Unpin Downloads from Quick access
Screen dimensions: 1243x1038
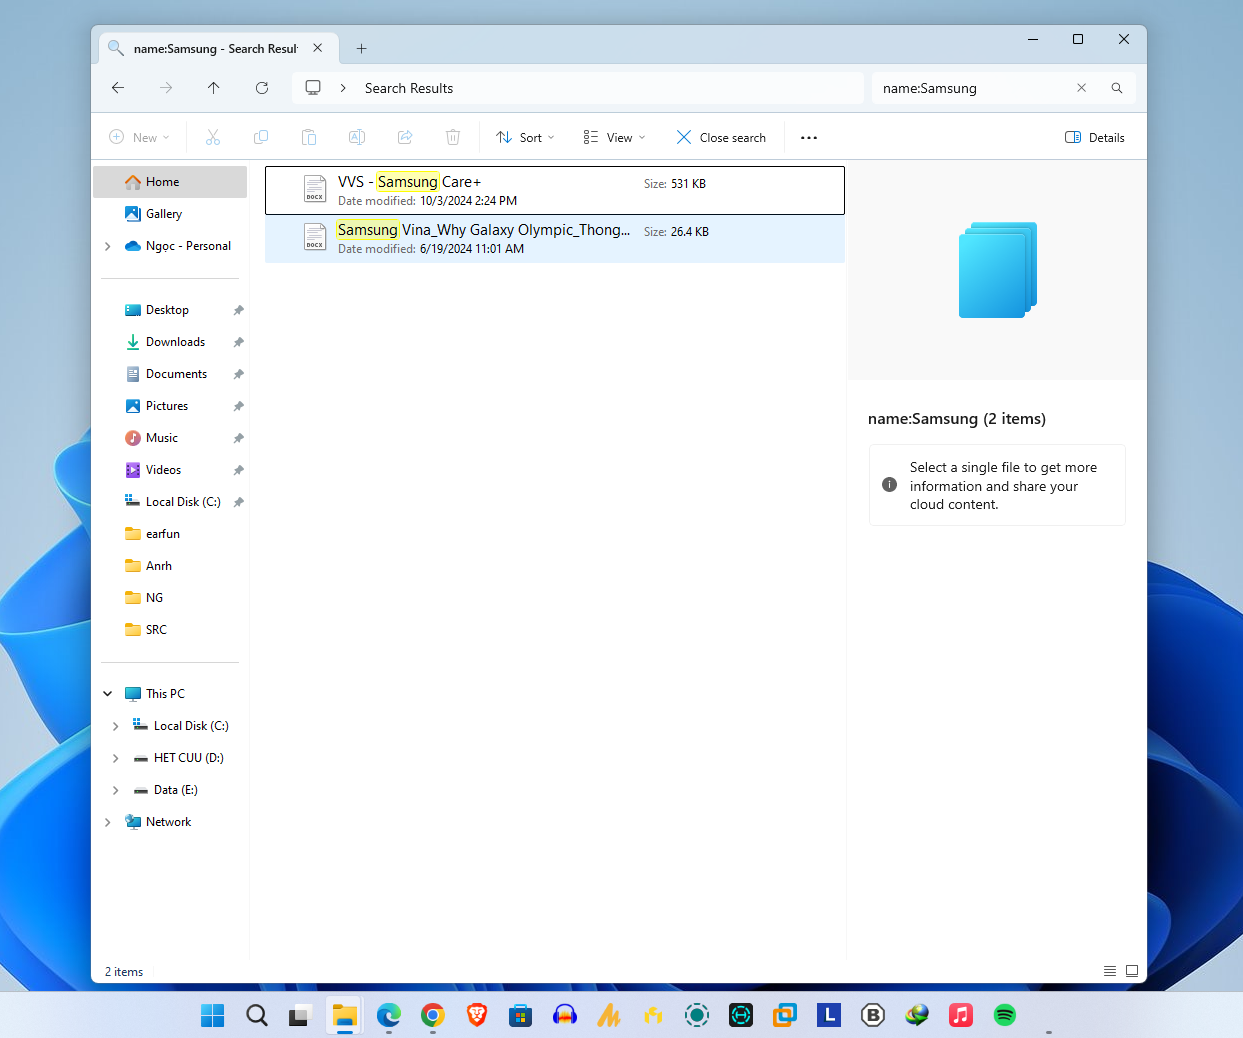point(238,342)
